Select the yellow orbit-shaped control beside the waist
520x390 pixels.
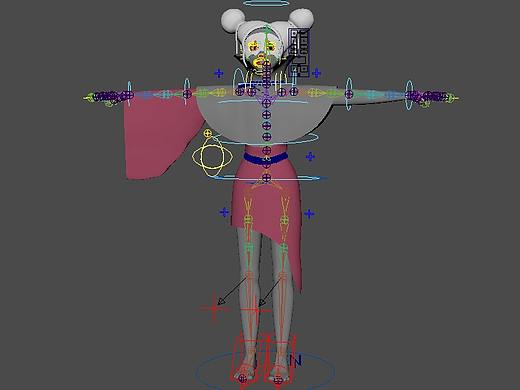tap(212, 156)
